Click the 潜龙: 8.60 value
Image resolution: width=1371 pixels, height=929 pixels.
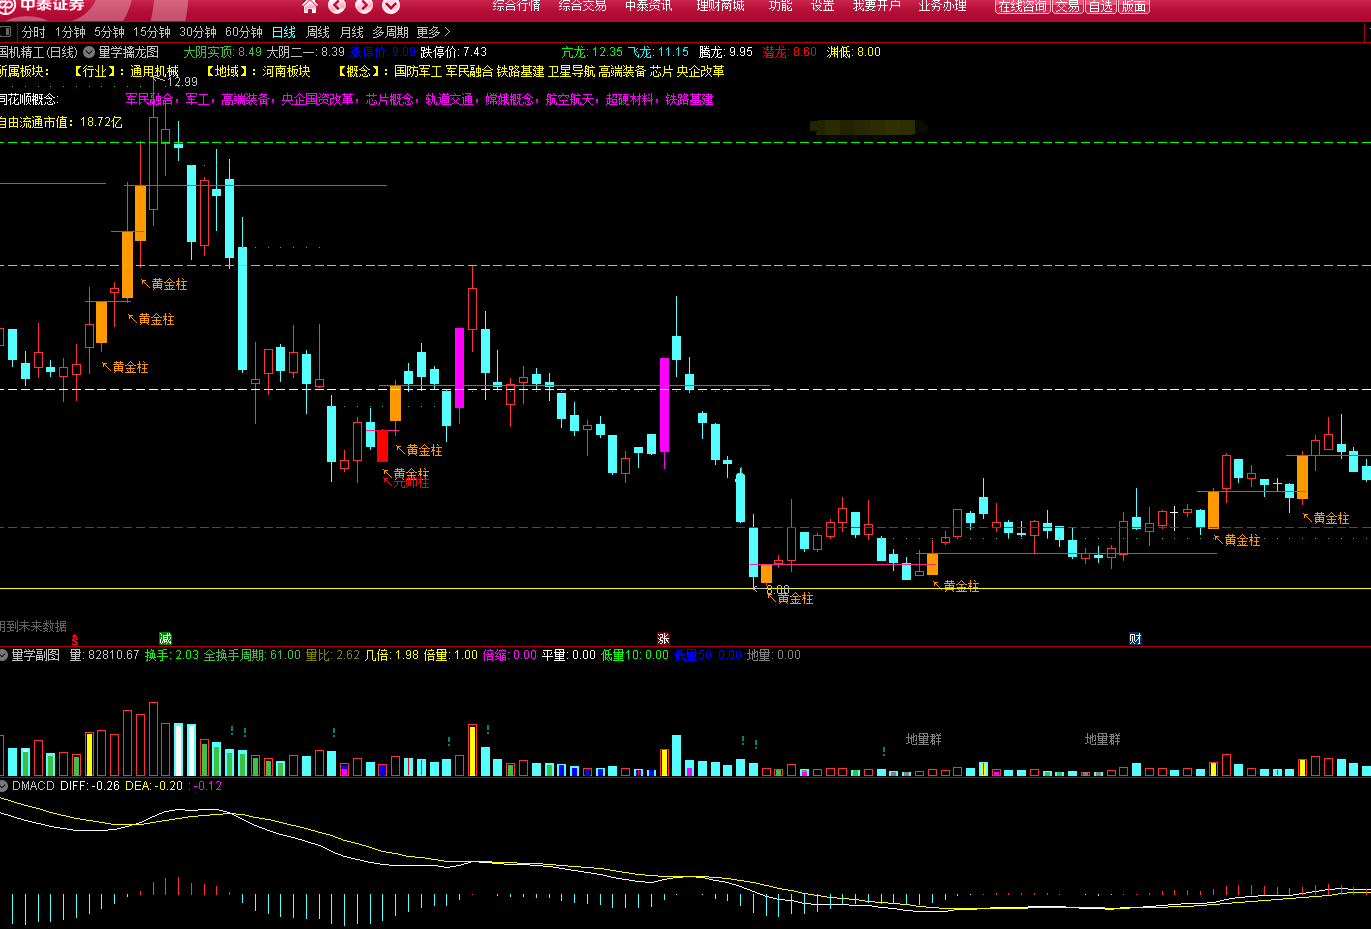tap(790, 52)
